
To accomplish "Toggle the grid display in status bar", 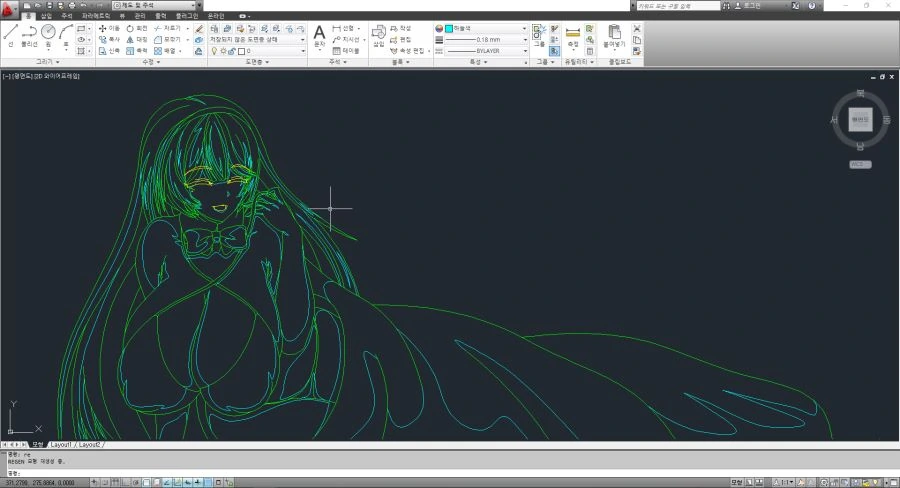I will (116, 482).
